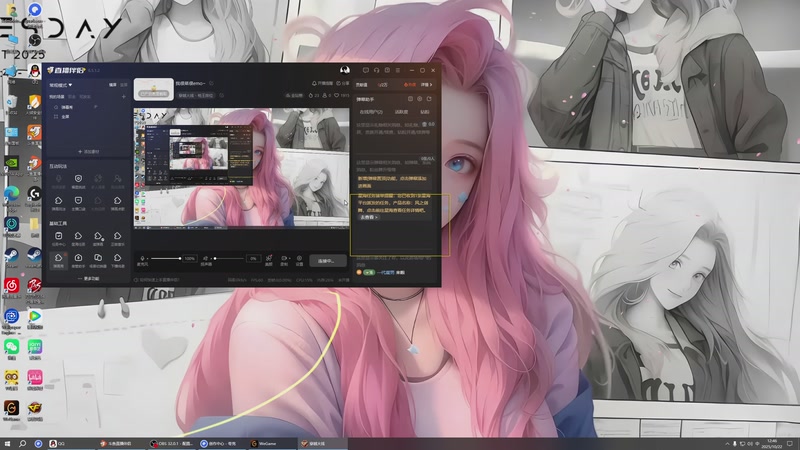Open the screen-copy tool in bottom tool row
The image size is (800, 450).
point(98,258)
